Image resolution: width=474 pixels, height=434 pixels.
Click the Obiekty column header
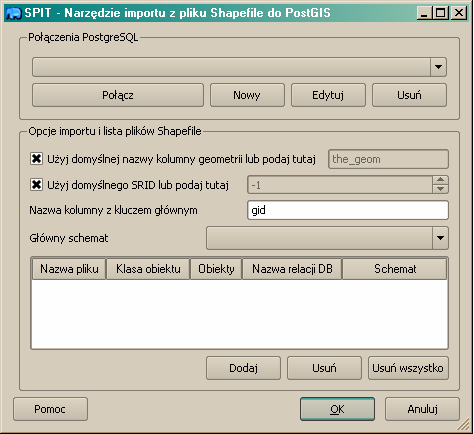coord(216,269)
